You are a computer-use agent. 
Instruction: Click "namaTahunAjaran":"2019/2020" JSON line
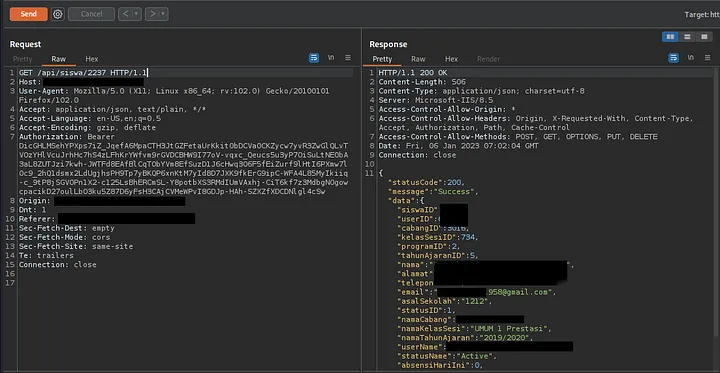[465, 338]
